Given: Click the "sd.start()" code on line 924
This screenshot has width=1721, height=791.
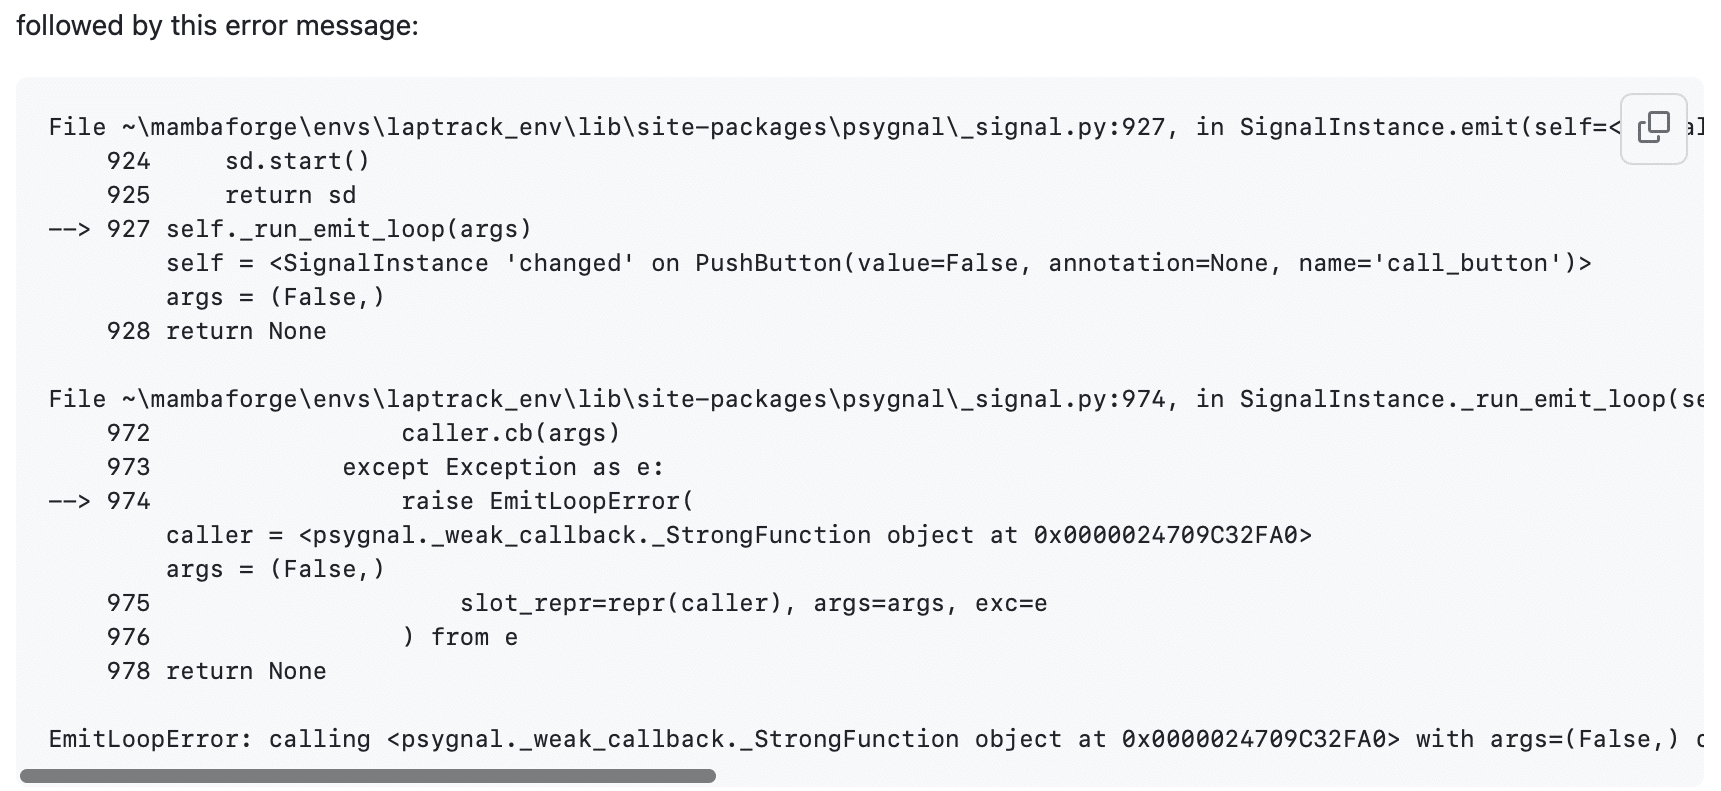Looking at the screenshot, I should (x=297, y=161).
